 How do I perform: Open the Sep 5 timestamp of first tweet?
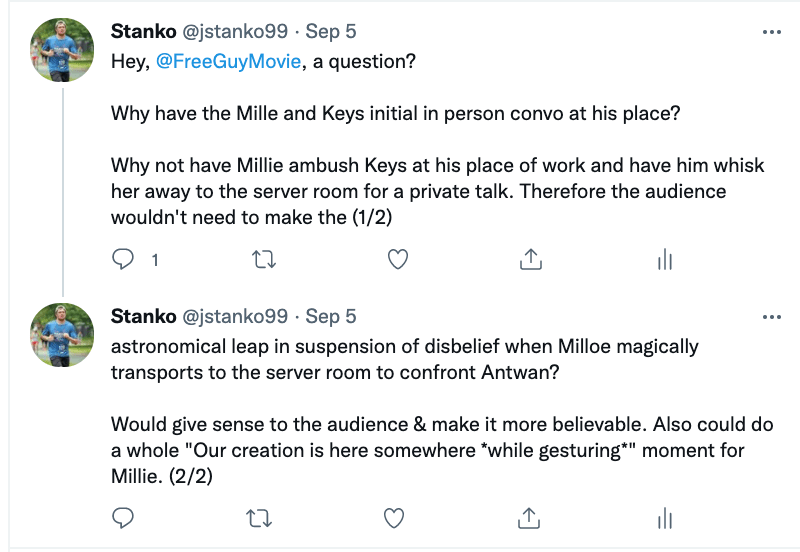tap(331, 32)
